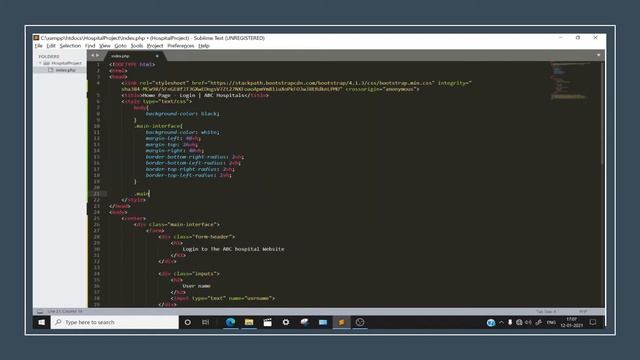640x360 pixels.
Task: Click the blue help icon in system tray
Action: click(x=491, y=322)
